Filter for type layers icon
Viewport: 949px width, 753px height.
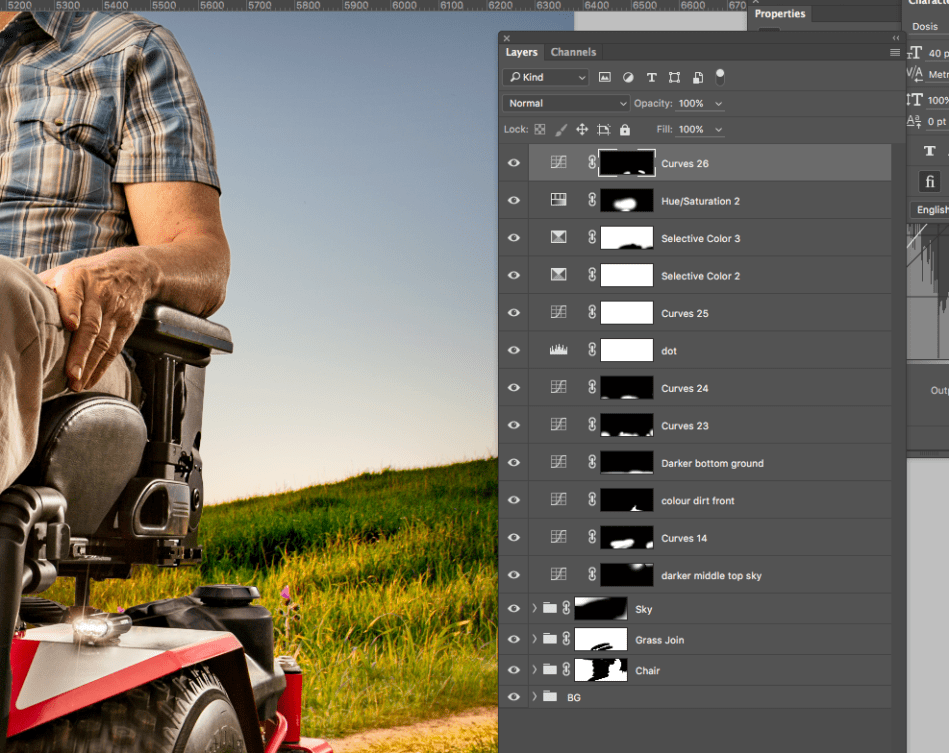651,77
